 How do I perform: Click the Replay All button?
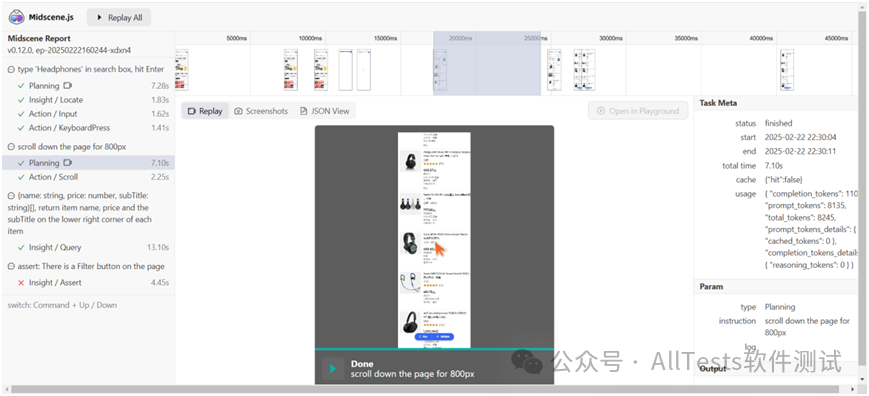(119, 17)
